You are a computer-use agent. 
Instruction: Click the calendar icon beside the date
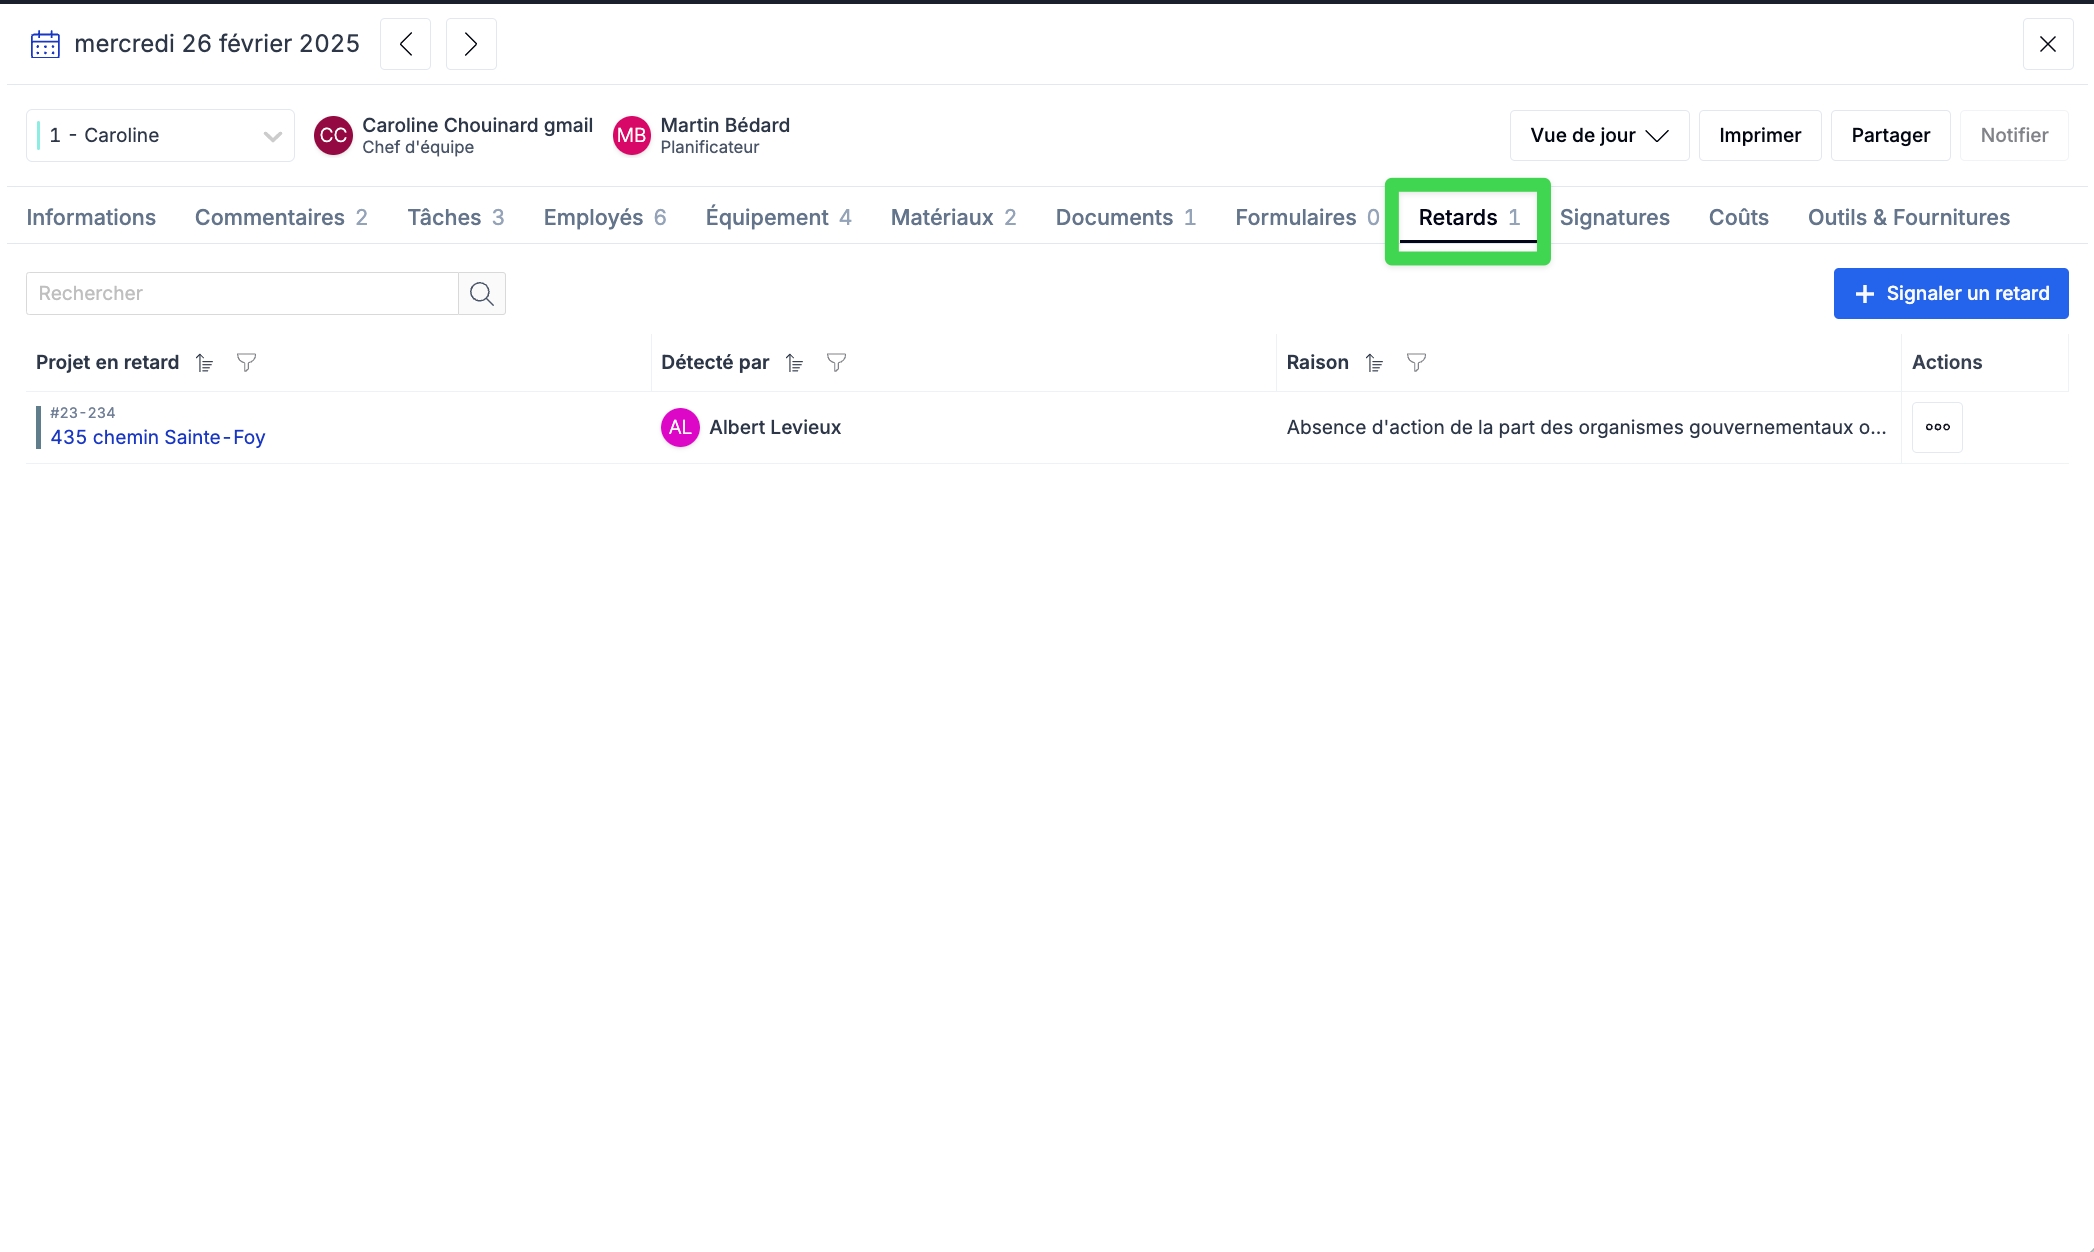coord(45,44)
